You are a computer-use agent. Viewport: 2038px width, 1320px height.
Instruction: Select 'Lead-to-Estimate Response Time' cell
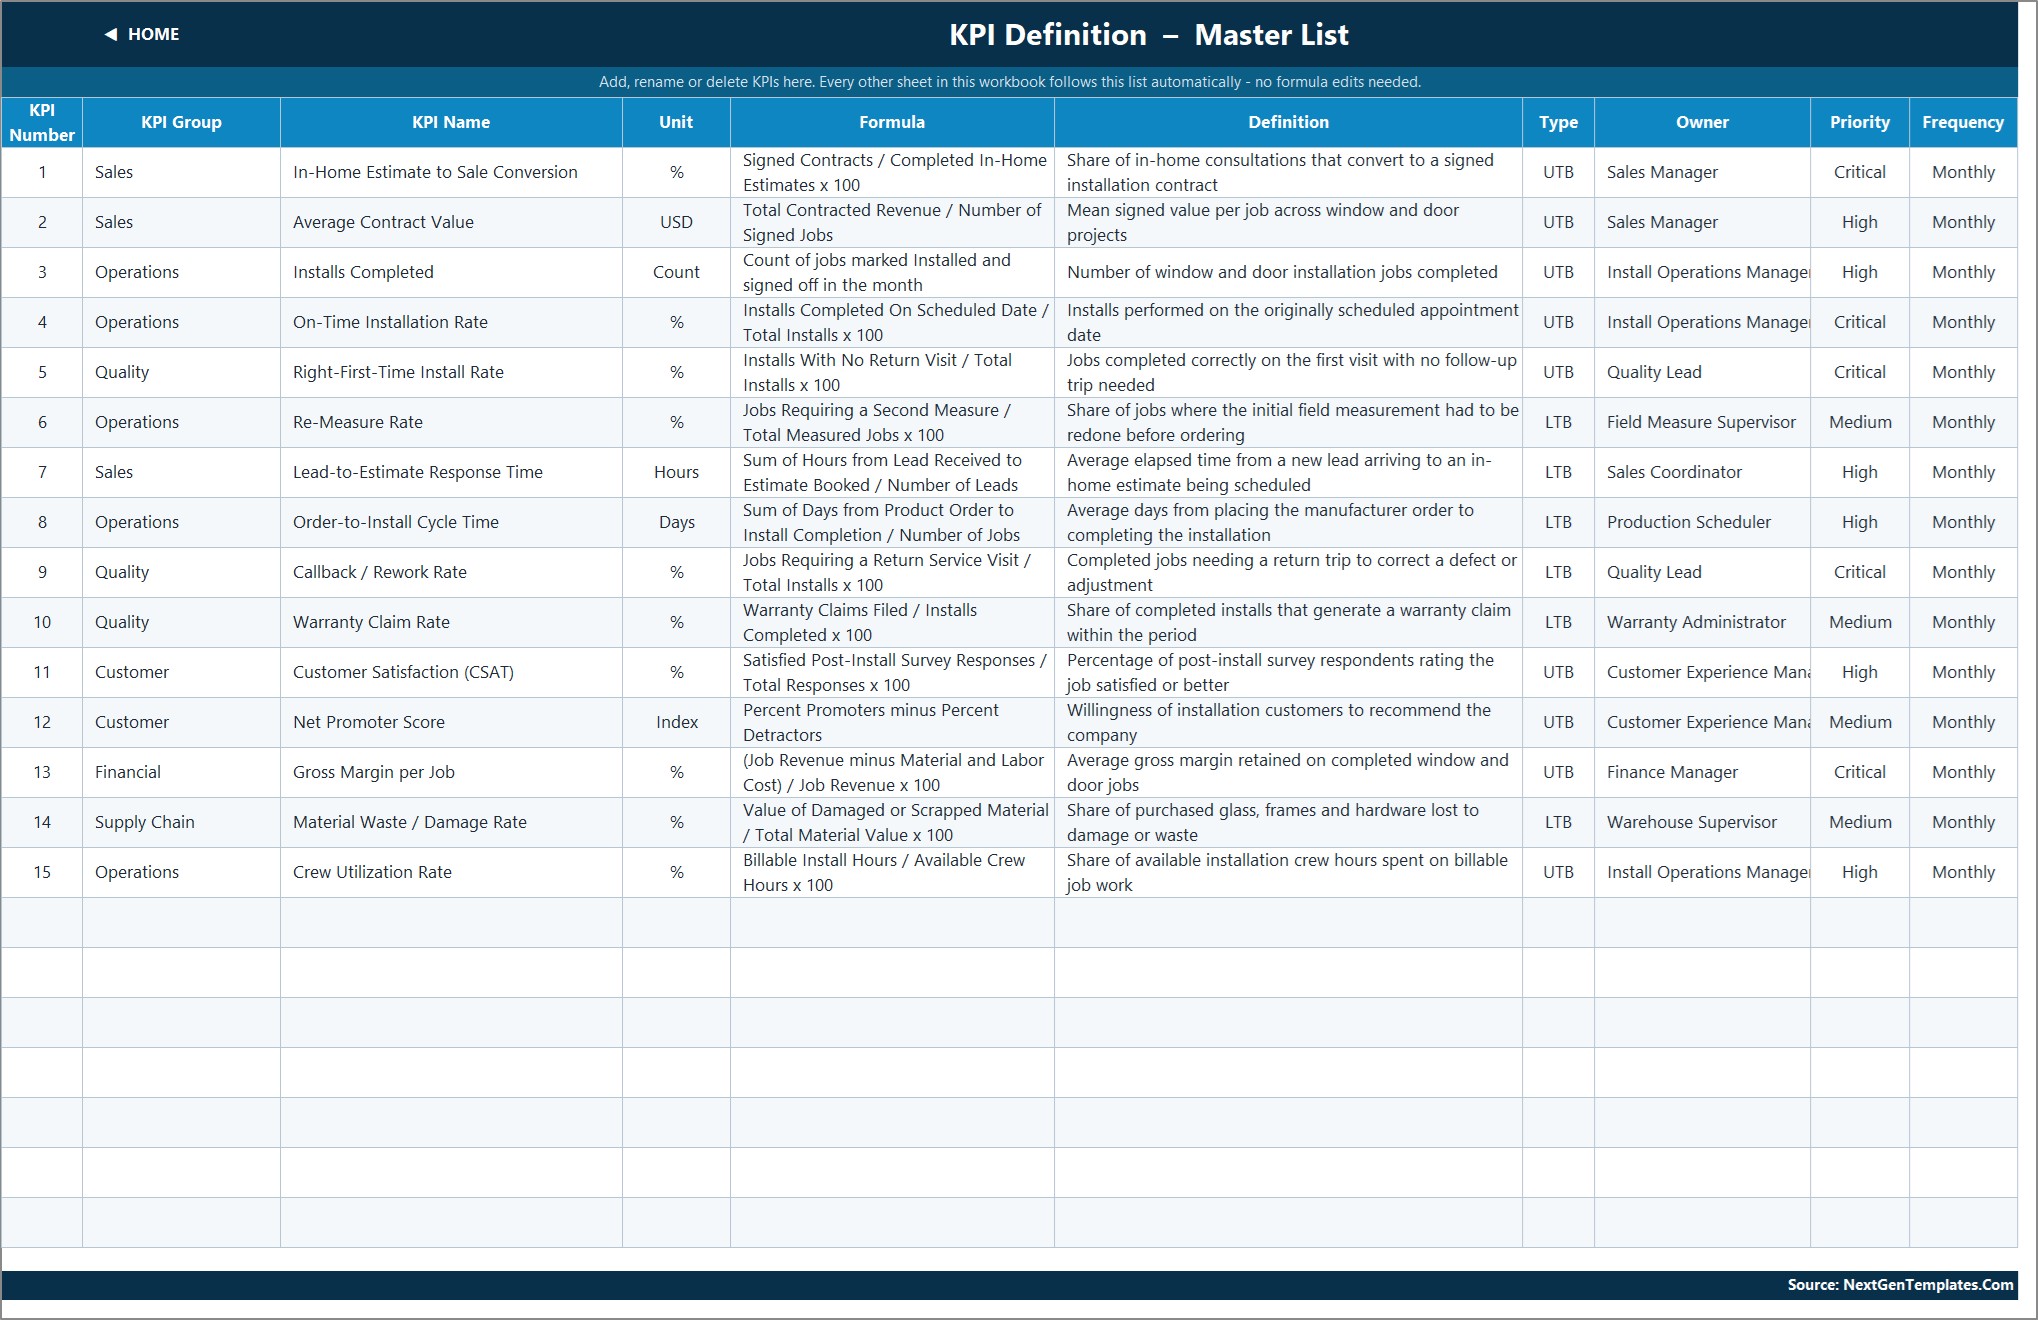pyautogui.click(x=451, y=472)
